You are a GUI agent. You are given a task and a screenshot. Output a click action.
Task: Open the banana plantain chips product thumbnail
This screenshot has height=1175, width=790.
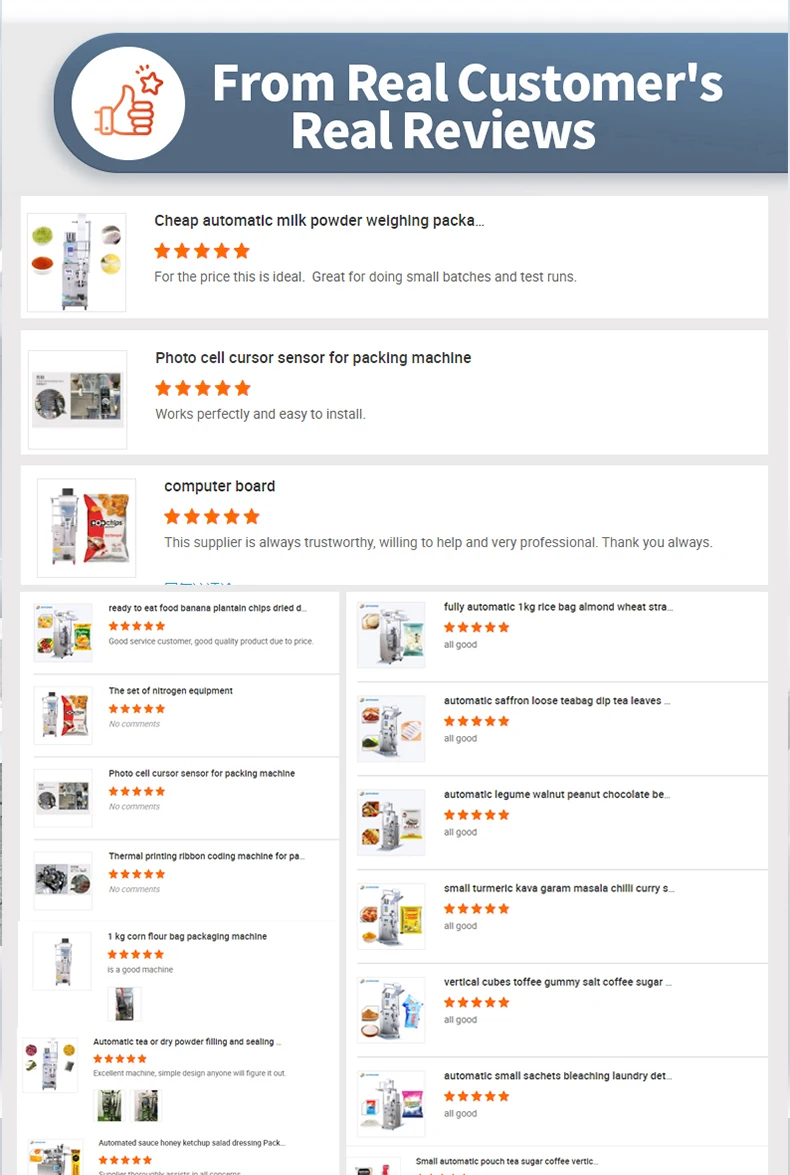[62, 632]
